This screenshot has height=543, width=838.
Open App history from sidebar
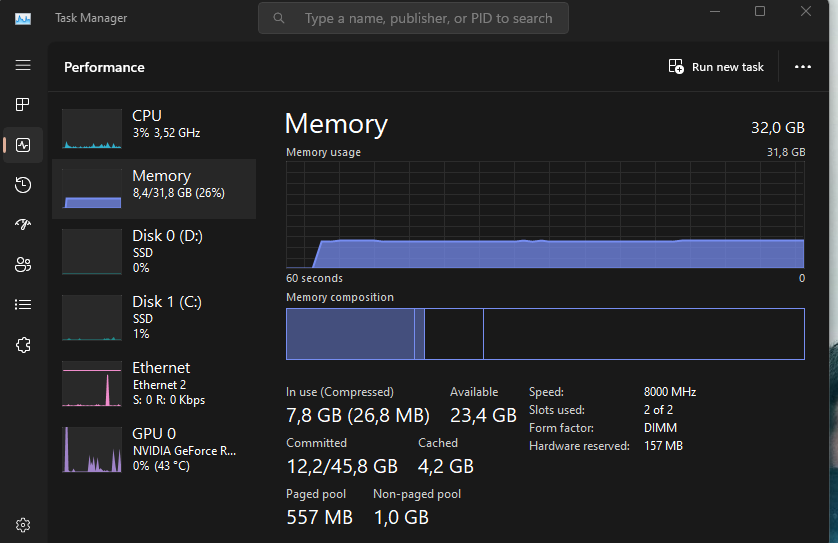pyautogui.click(x=23, y=185)
